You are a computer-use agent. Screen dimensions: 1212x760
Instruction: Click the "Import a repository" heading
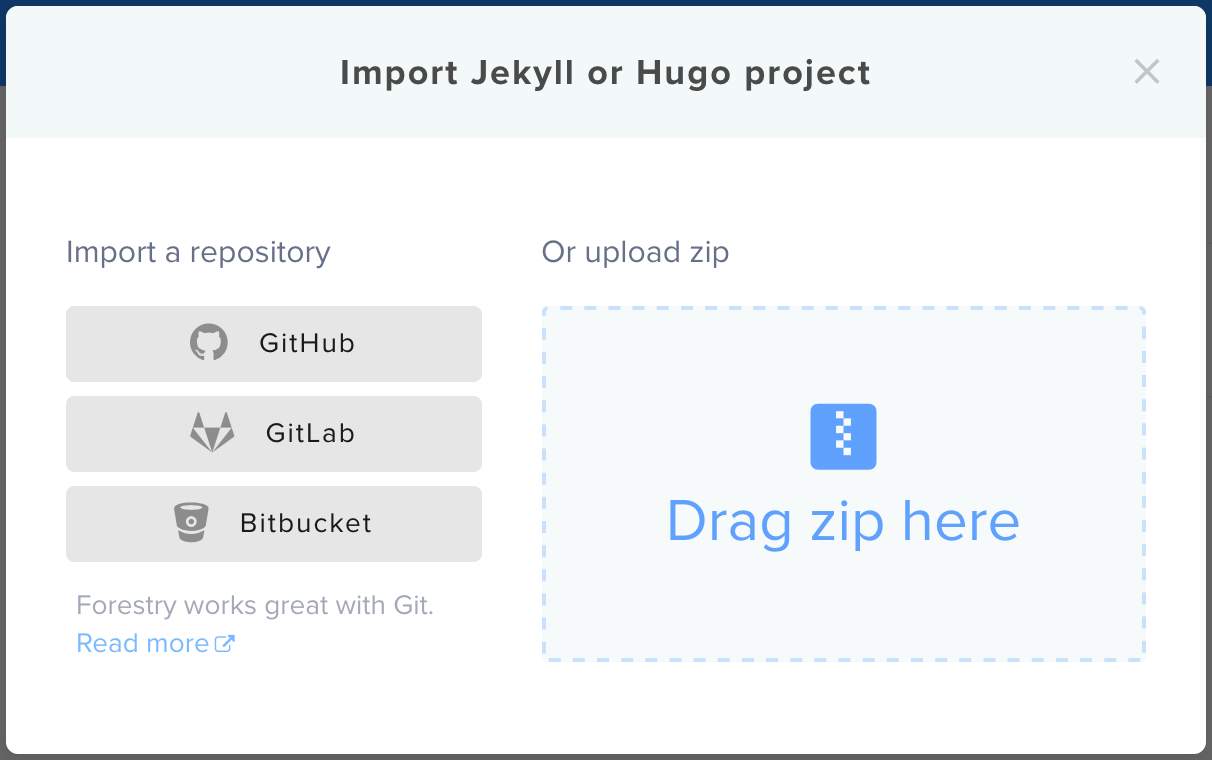198,252
